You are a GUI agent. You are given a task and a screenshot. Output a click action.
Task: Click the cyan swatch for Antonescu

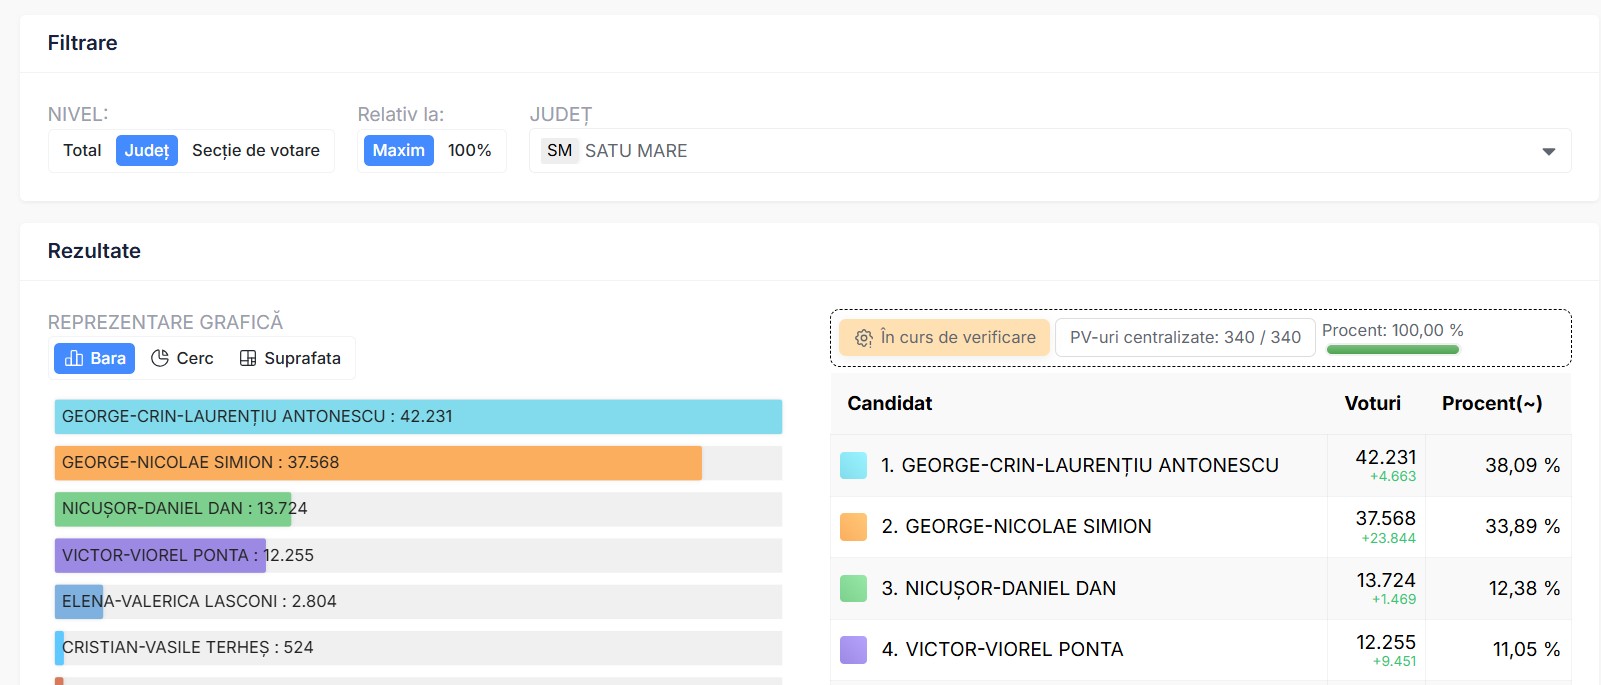[853, 465]
